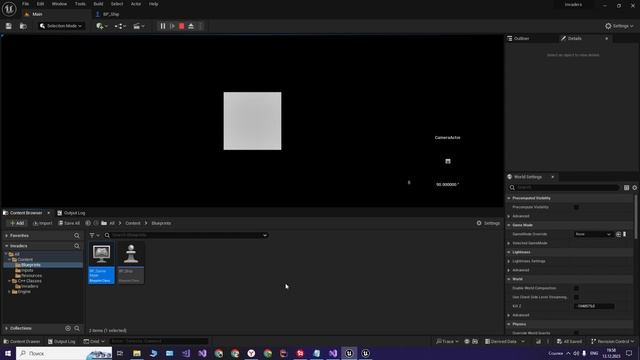Open the asset filter icon menu
The width and height of the screenshot is (640, 360).
(94, 235)
